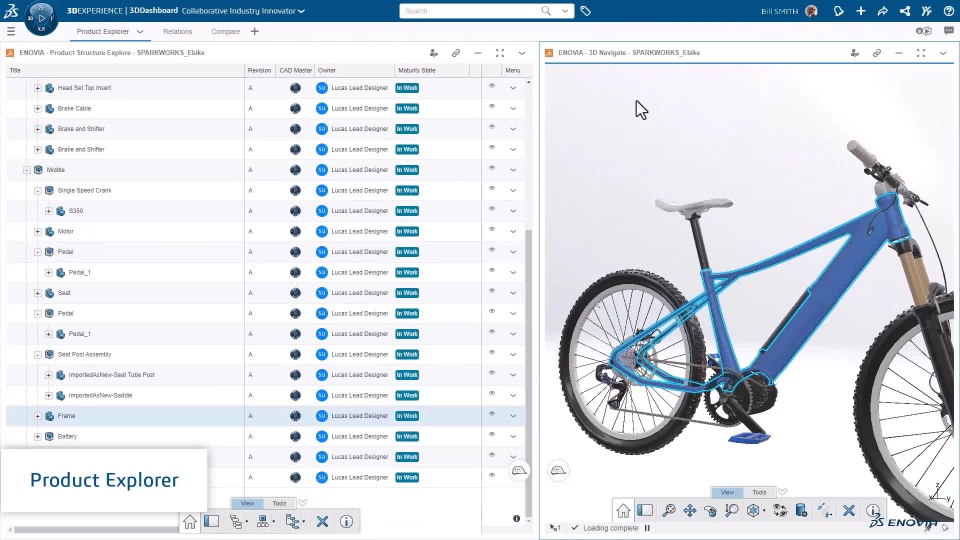
Task: Select the Product Explorer tab
Action: [102, 31]
